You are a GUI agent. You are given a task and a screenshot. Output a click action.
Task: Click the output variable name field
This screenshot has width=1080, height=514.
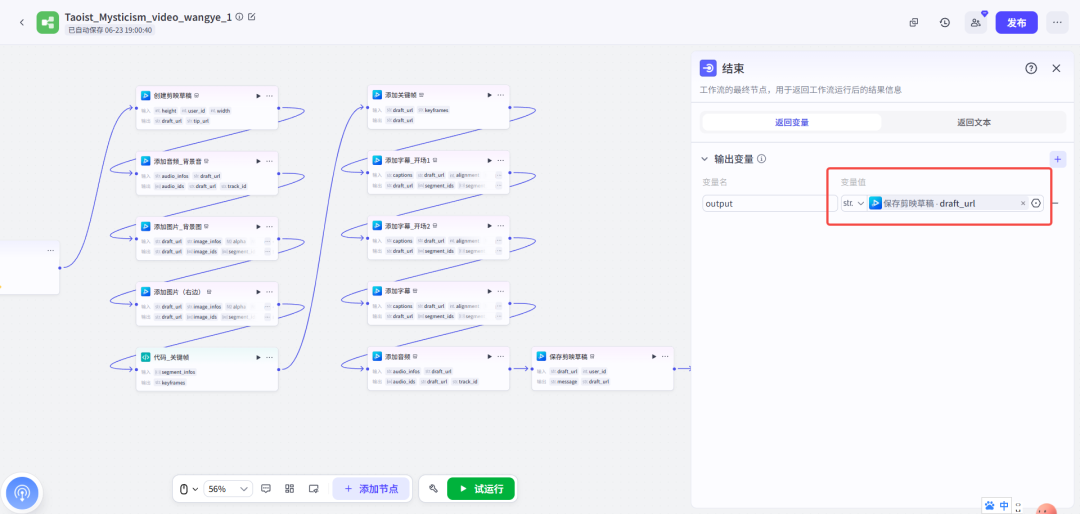tap(770, 203)
